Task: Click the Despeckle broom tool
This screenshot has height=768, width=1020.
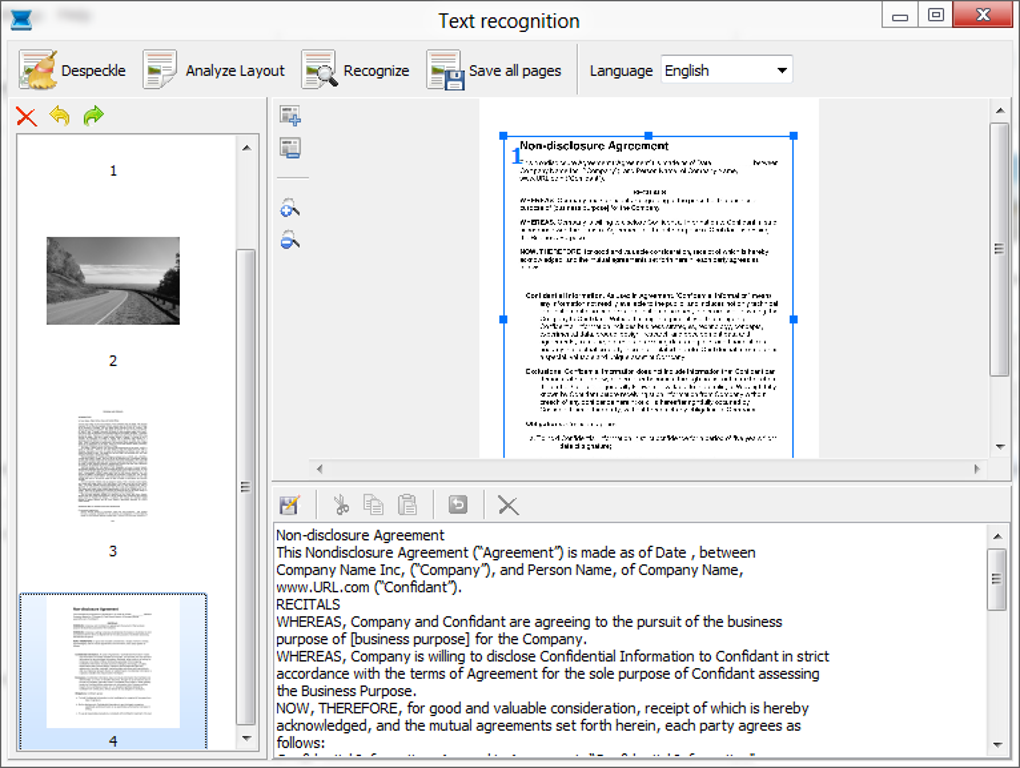Action: [72, 70]
